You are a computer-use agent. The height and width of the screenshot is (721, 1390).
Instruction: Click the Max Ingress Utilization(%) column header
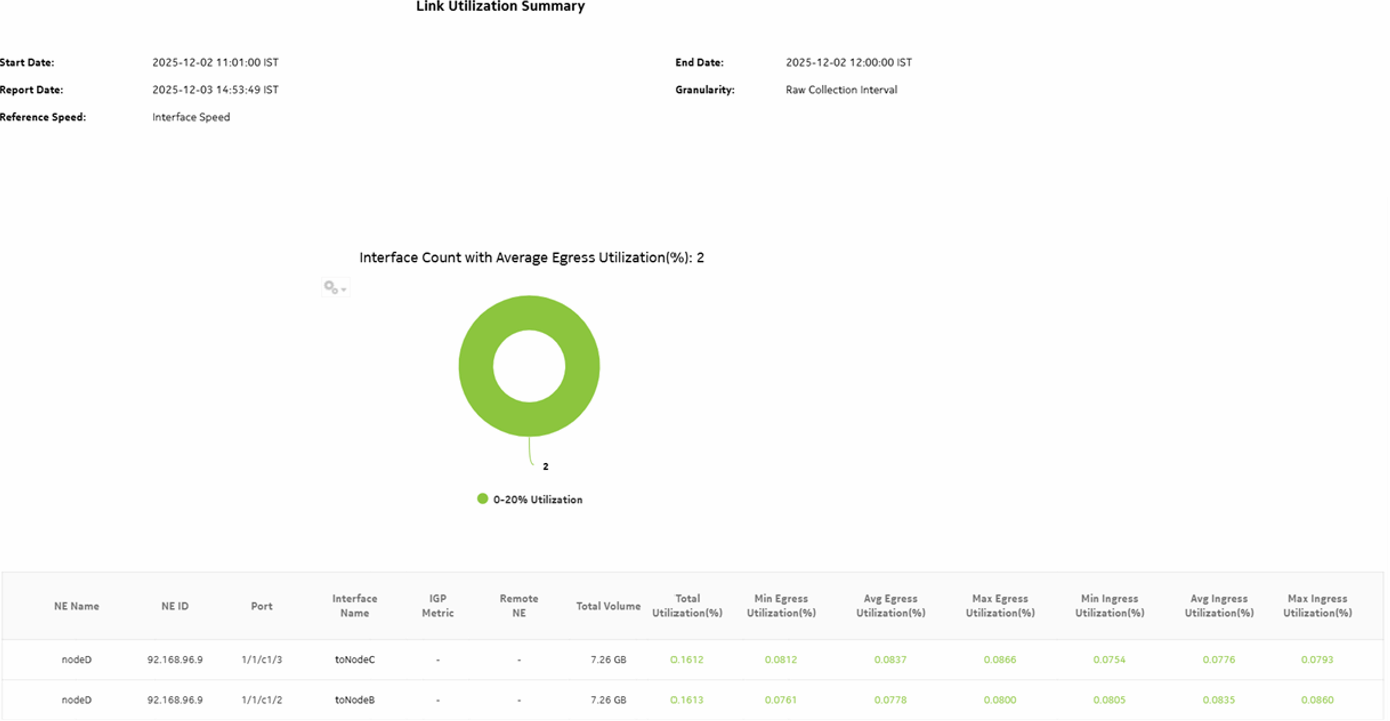coord(1317,605)
